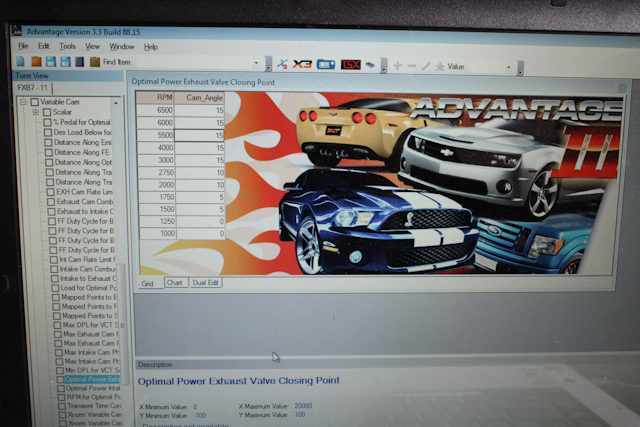Switch to the Dual Edit tab

(205, 282)
